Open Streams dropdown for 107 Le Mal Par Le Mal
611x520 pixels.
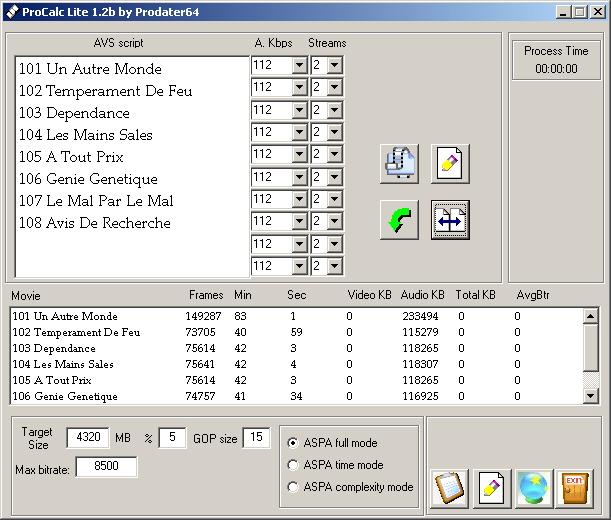coord(335,199)
